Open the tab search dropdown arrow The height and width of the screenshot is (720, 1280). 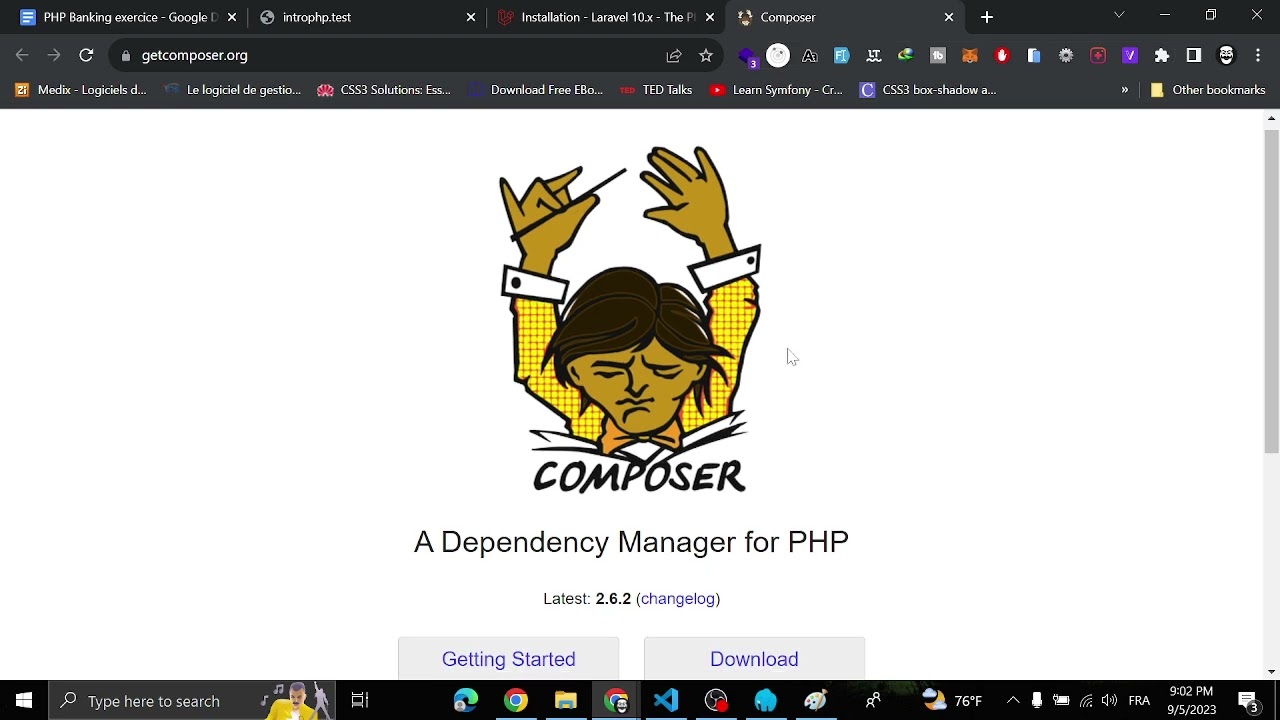click(x=1119, y=16)
